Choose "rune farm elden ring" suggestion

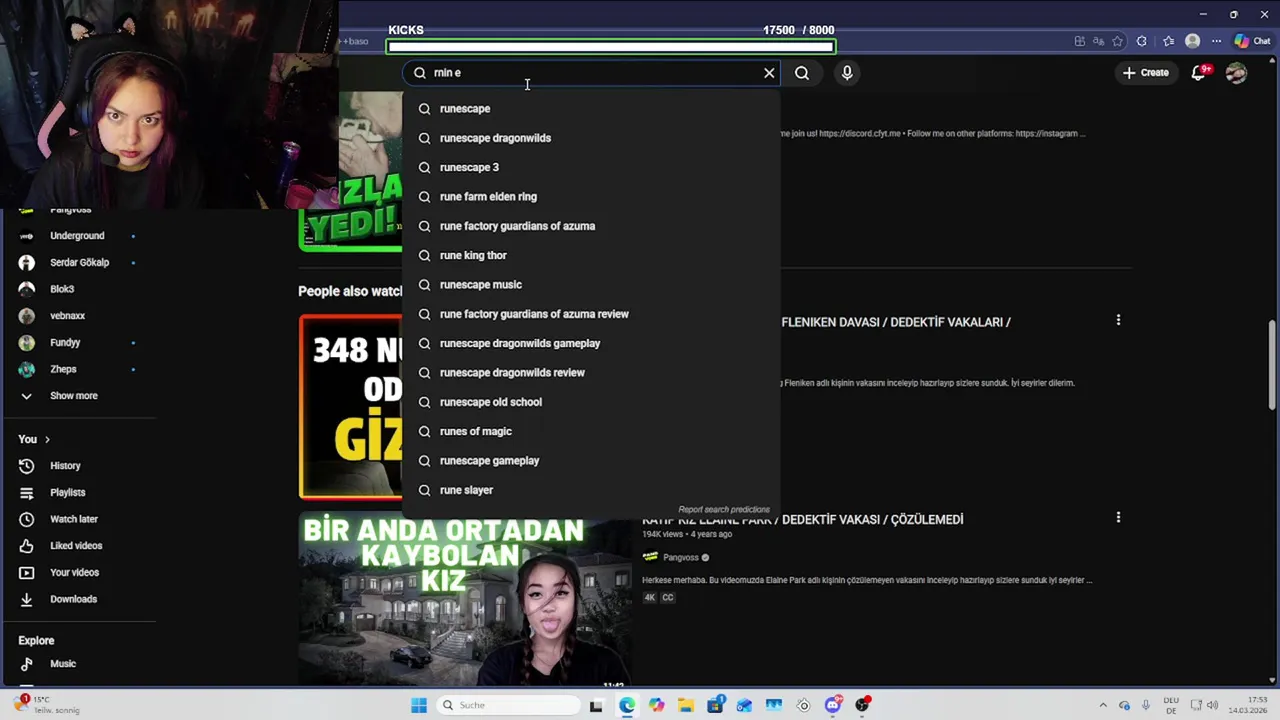pos(591,197)
